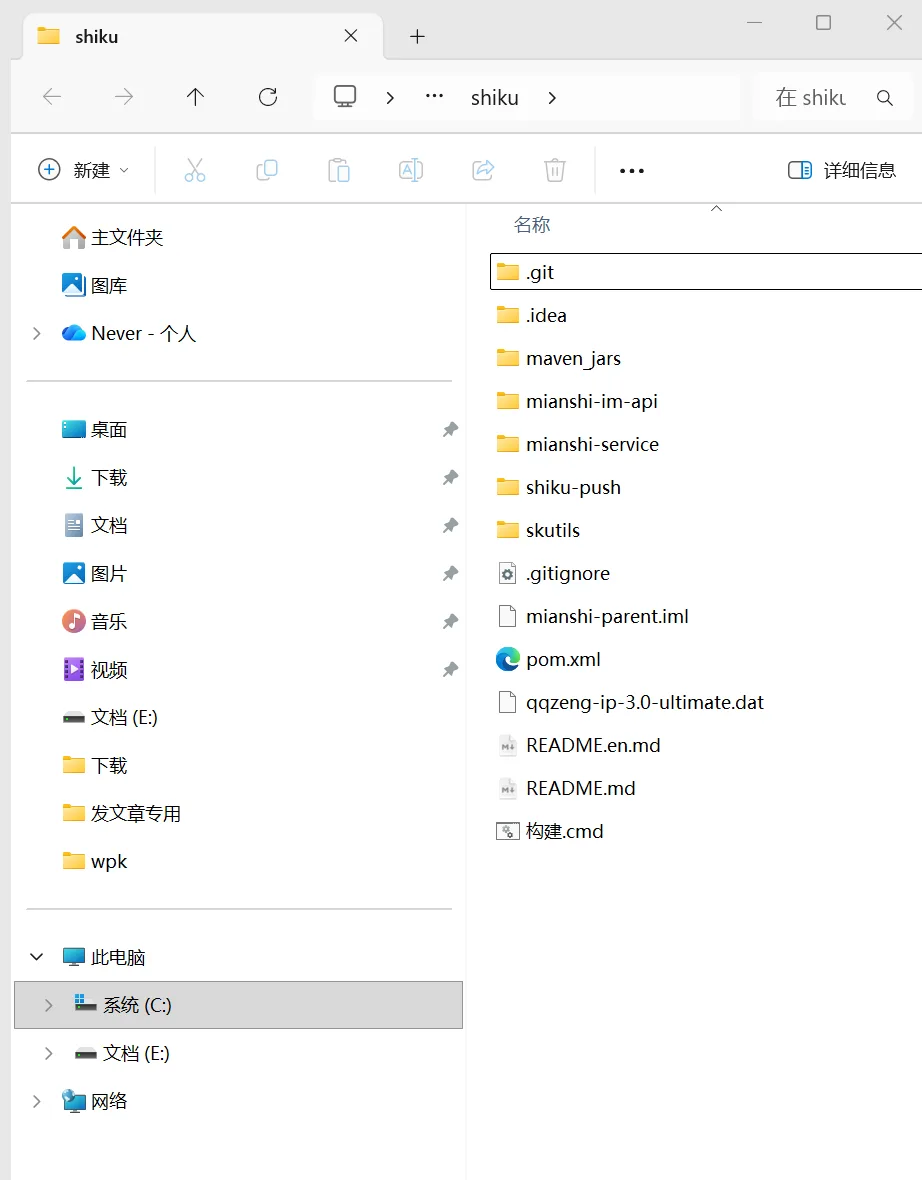Click shiku segment in address bar
This screenshot has width=922, height=1180.
click(494, 98)
